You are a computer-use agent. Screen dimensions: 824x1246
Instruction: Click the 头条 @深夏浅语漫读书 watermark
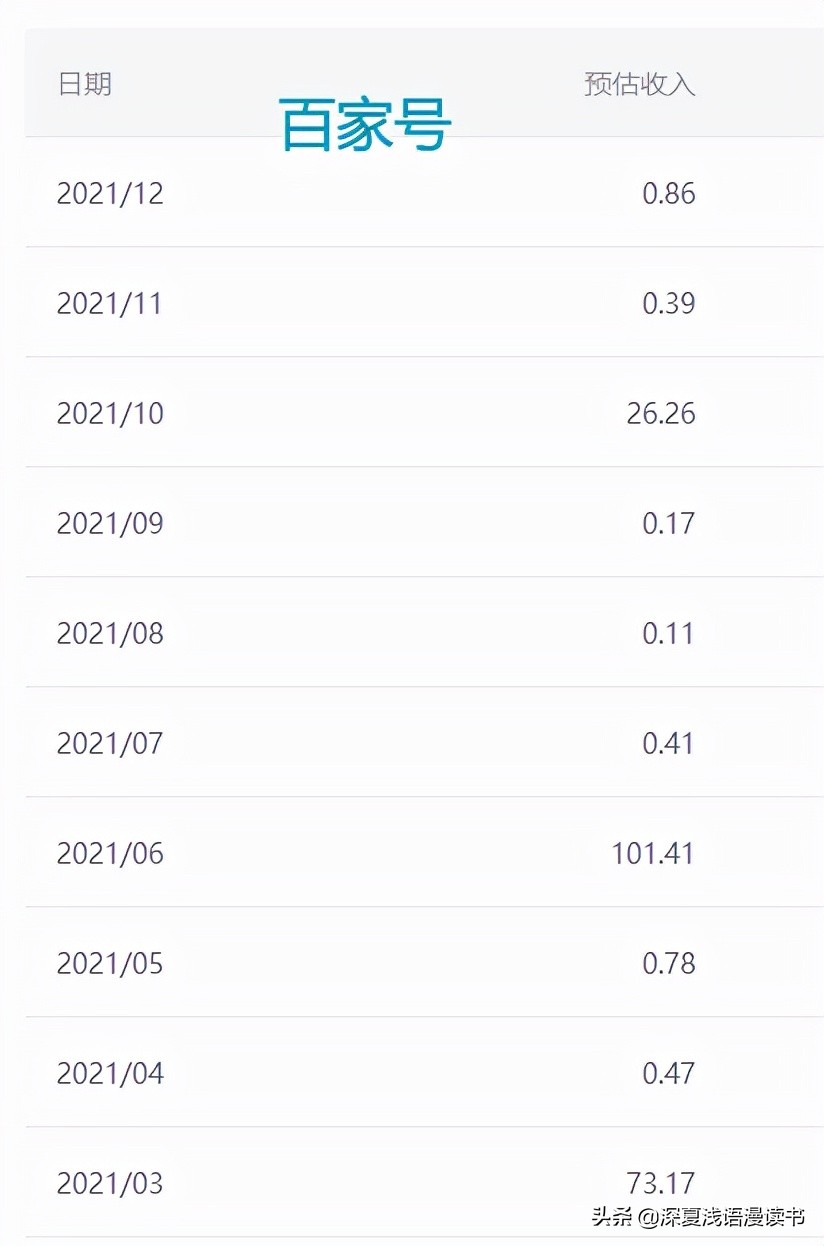click(x=696, y=1217)
